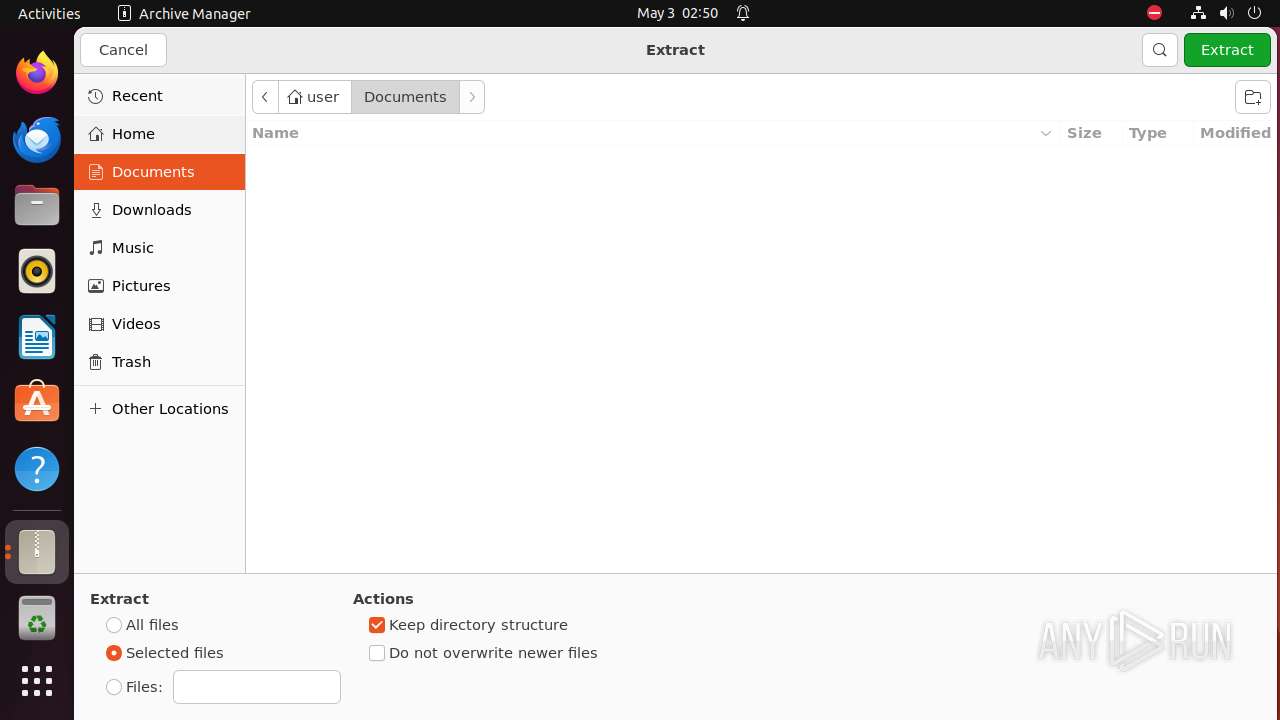The image size is (1280, 720).
Task: Open the Activities overview
Action: (x=49, y=13)
